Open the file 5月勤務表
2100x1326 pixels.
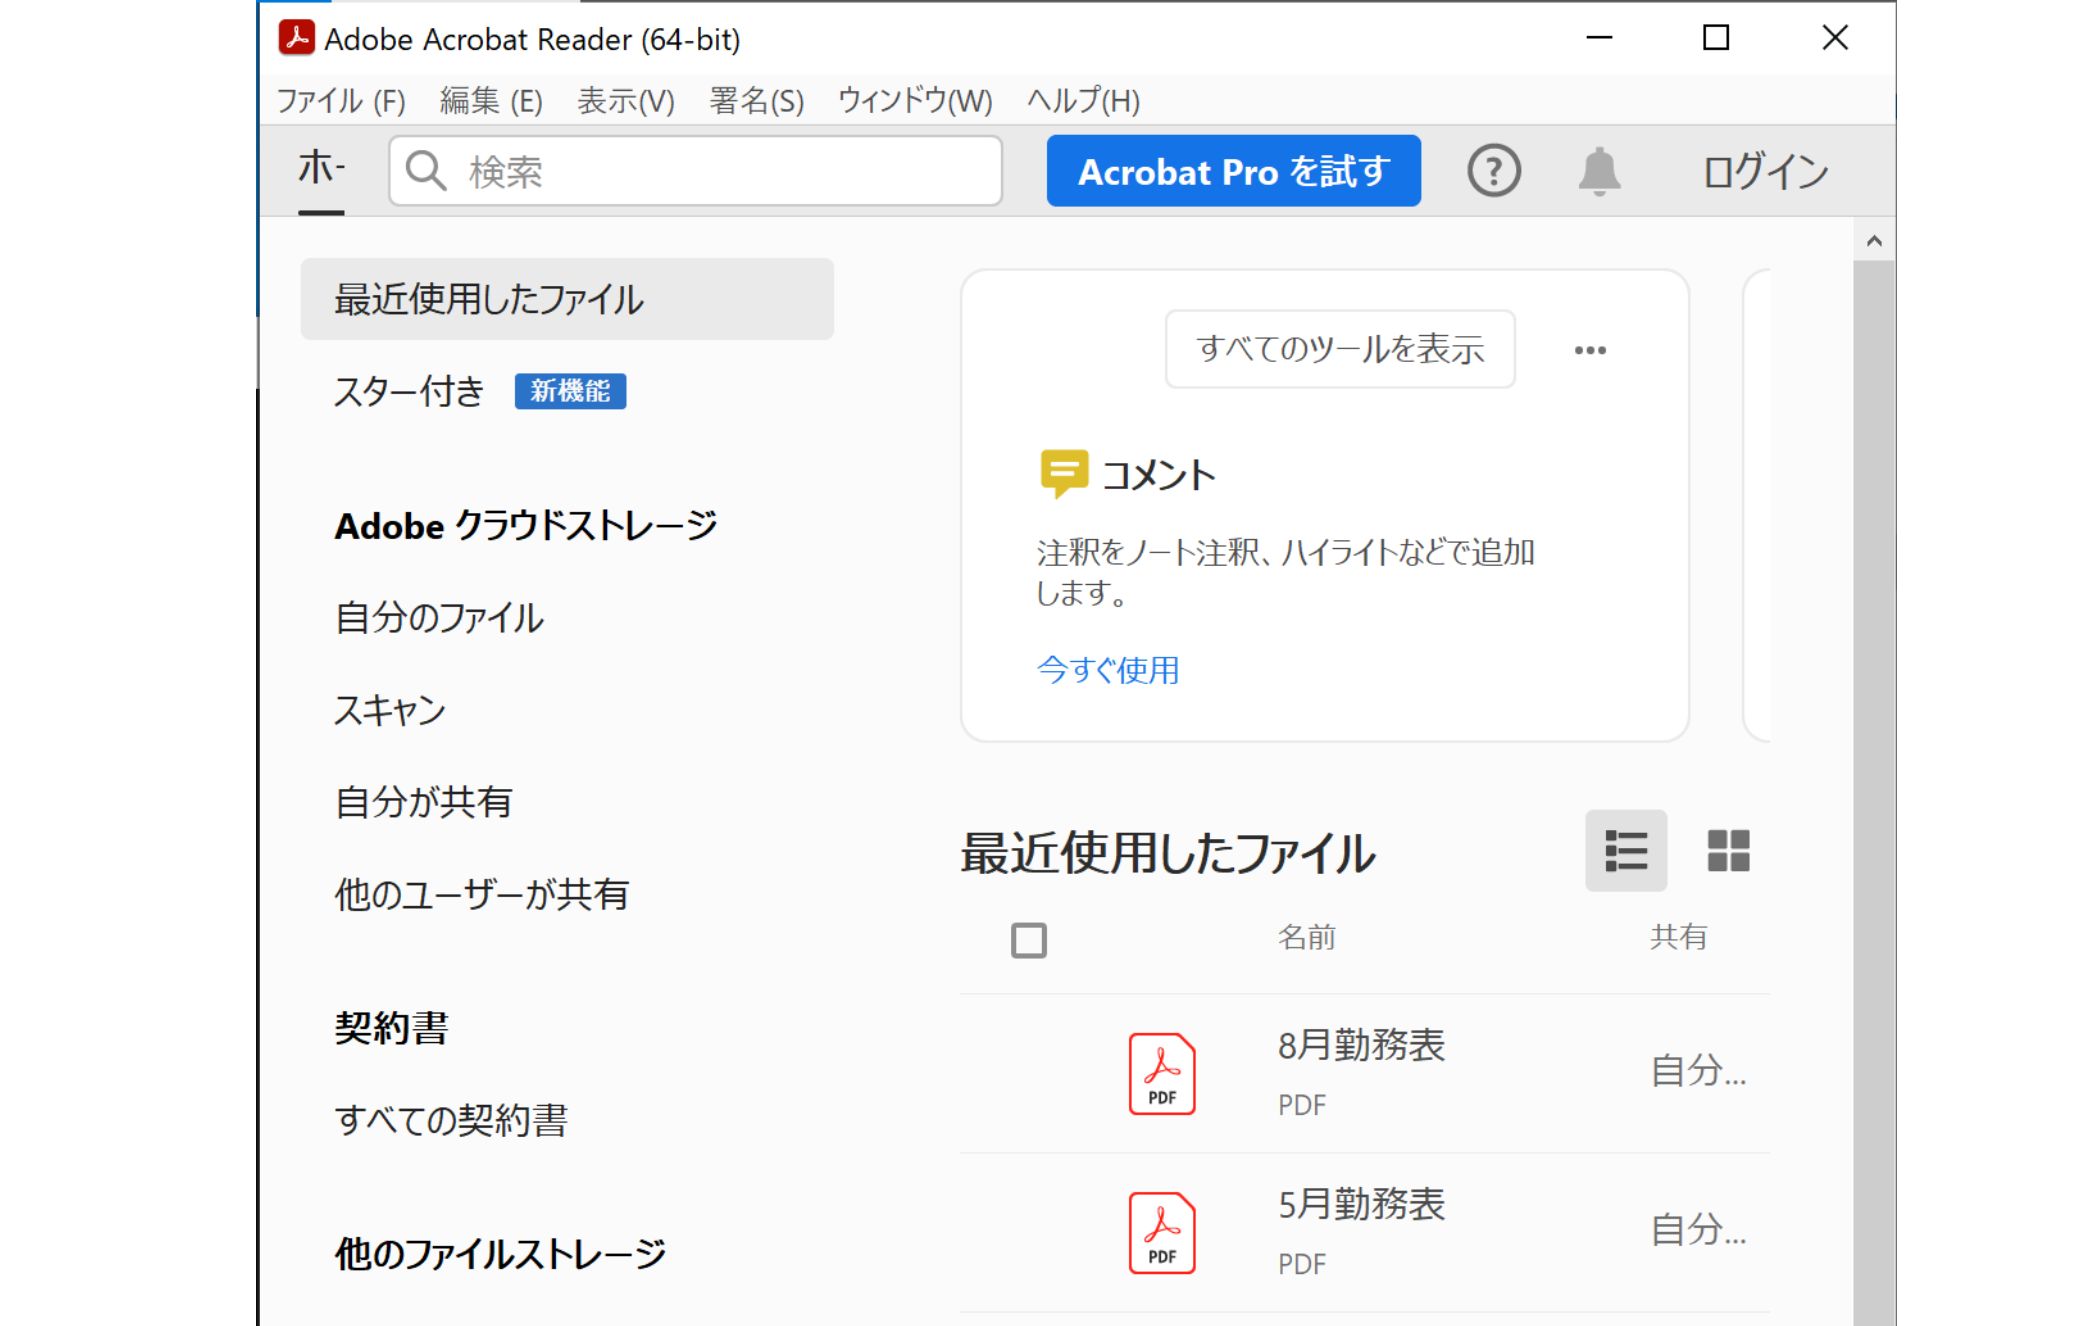coord(1361,1205)
